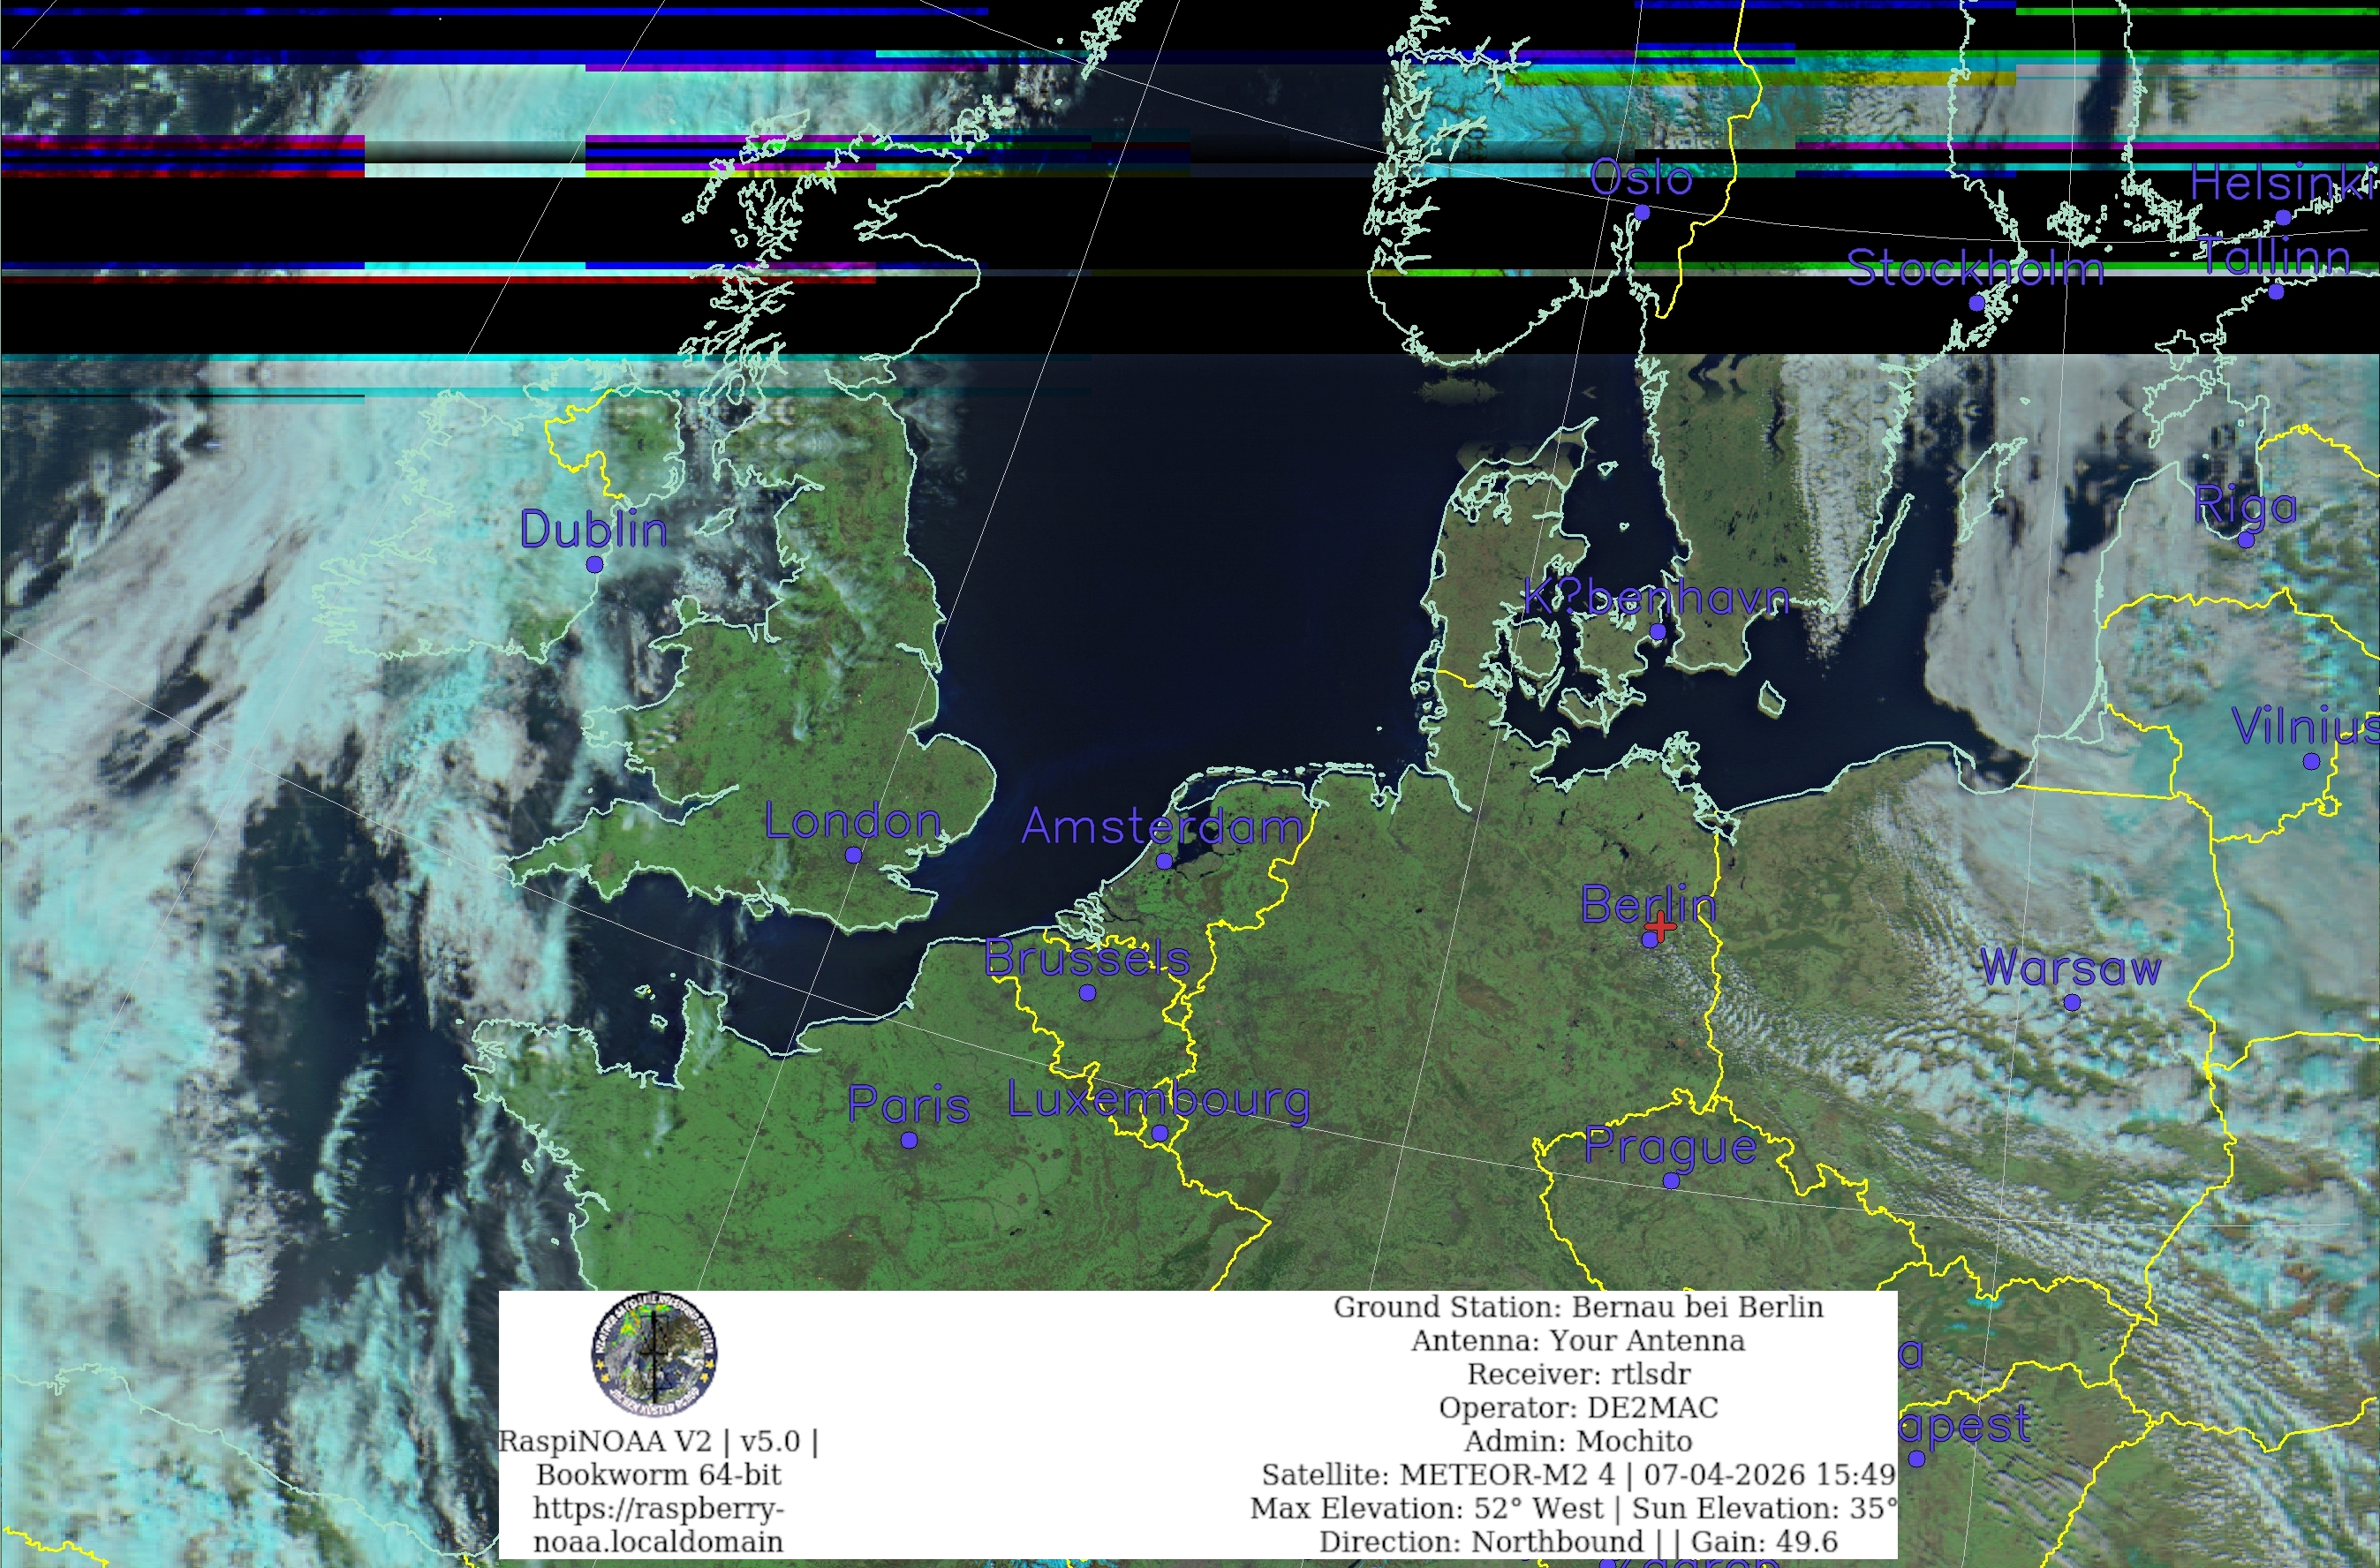Image resolution: width=2380 pixels, height=1568 pixels.
Task: Click the Satellite METEOR-M2 4 text line
Action: (x=1578, y=1474)
